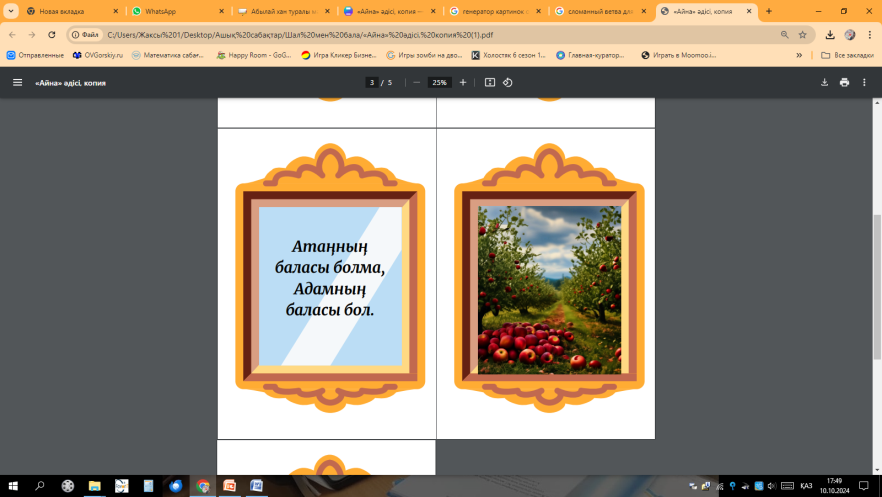882x497 pixels.
Task: Close the WhatsApp tab
Action: [221, 11]
